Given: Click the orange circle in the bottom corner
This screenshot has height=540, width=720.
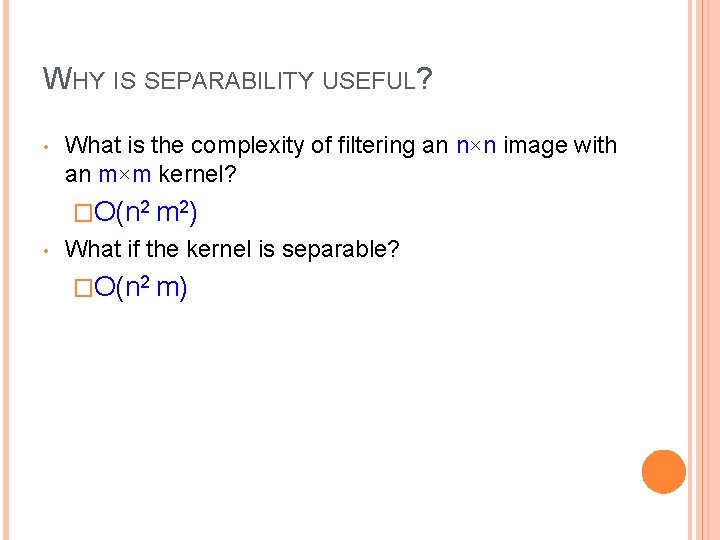Looking at the screenshot, I should 664,472.
